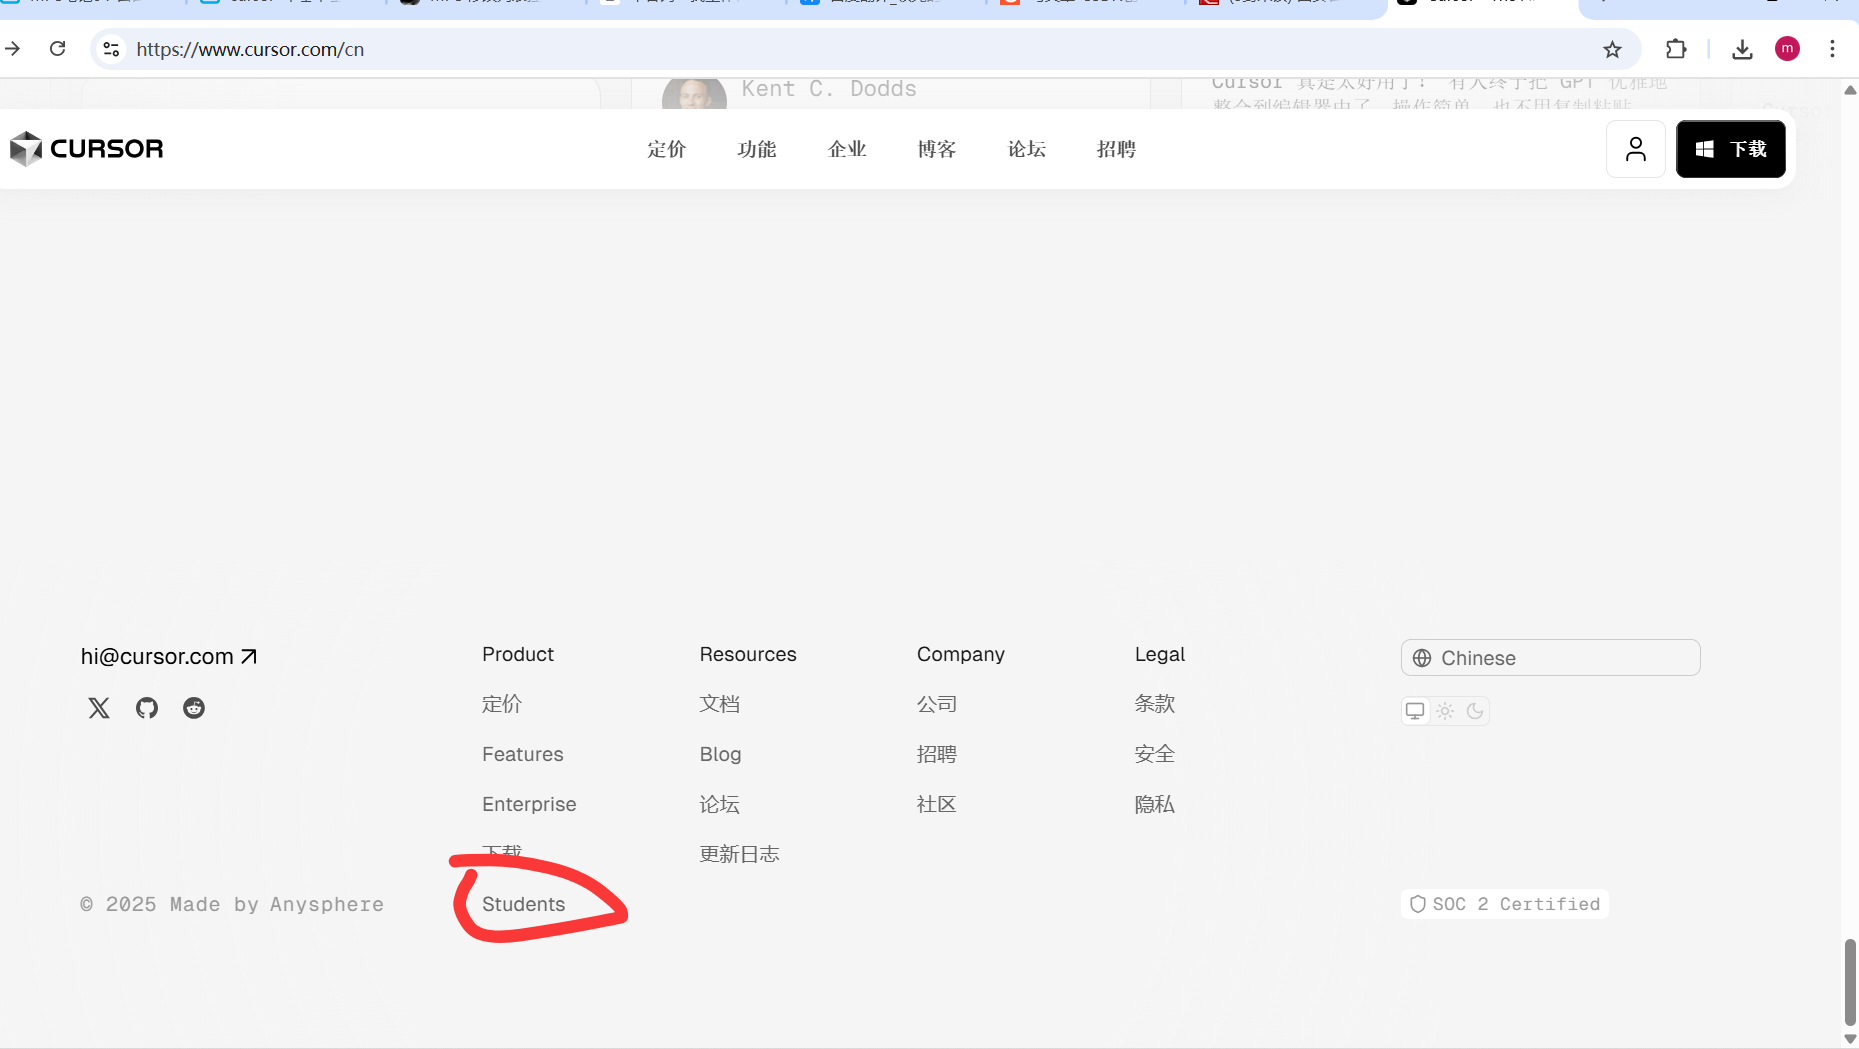Click the hi@cursor.com email link

[169, 656]
